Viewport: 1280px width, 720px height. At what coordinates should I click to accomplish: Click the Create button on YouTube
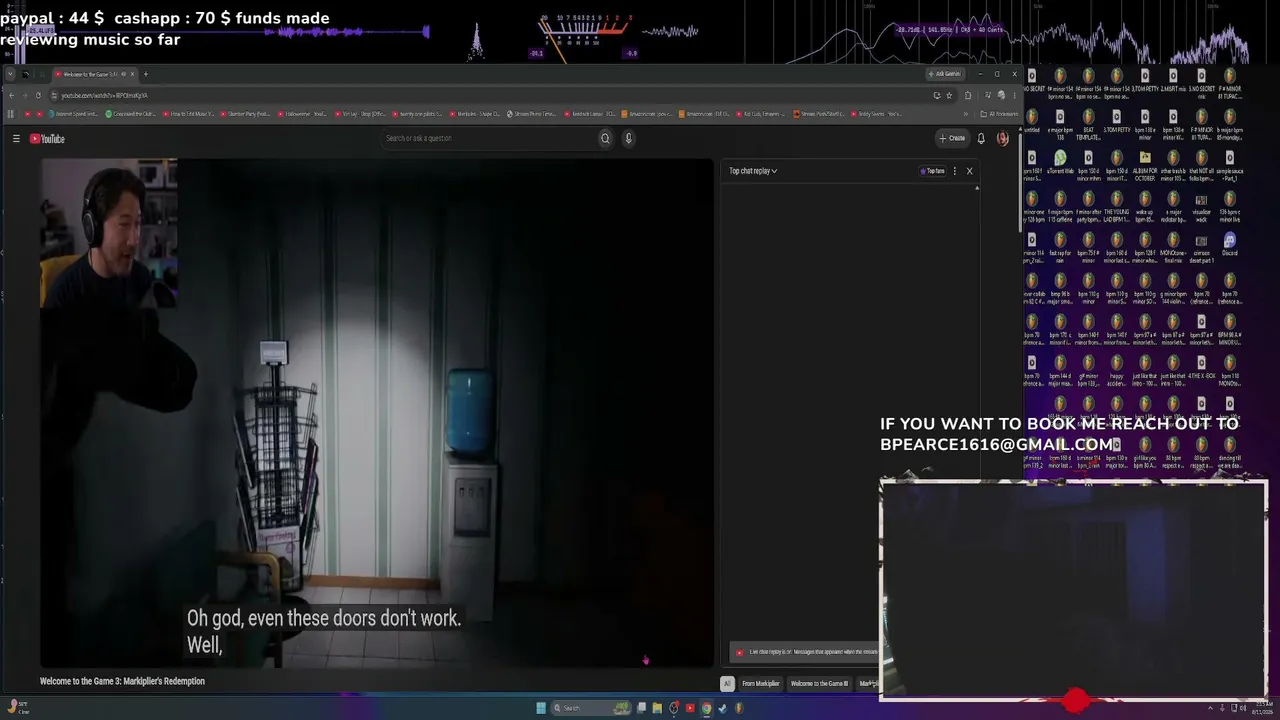click(952, 139)
